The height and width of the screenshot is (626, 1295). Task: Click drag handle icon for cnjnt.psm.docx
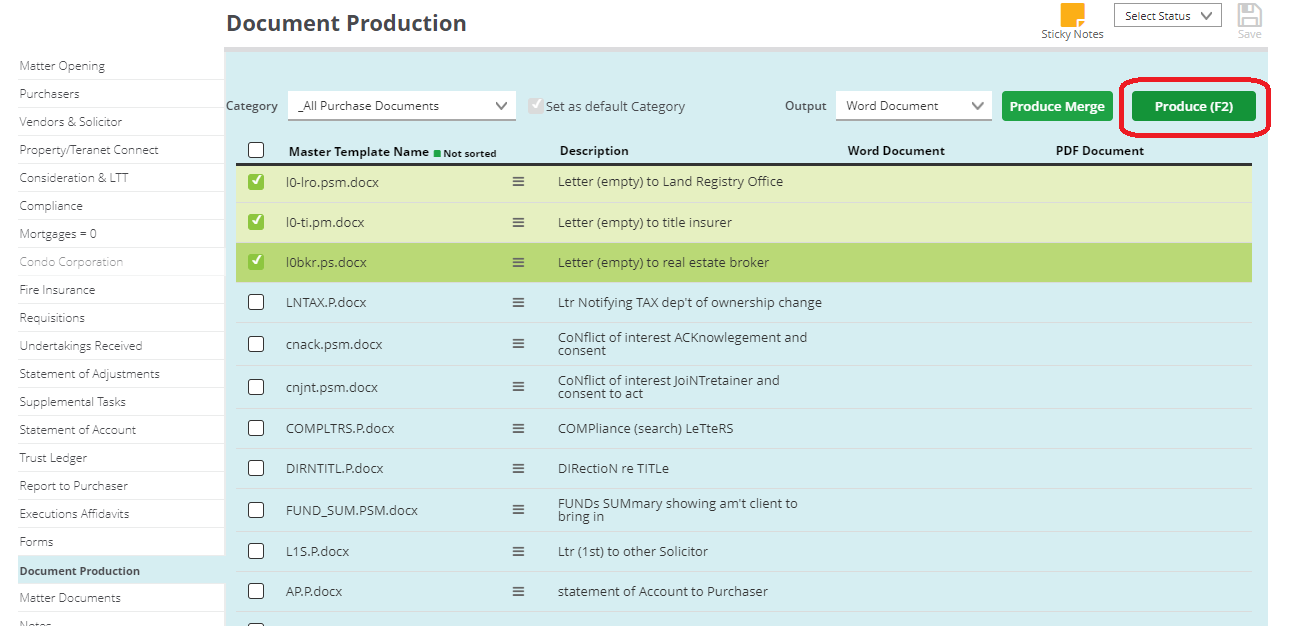518,387
